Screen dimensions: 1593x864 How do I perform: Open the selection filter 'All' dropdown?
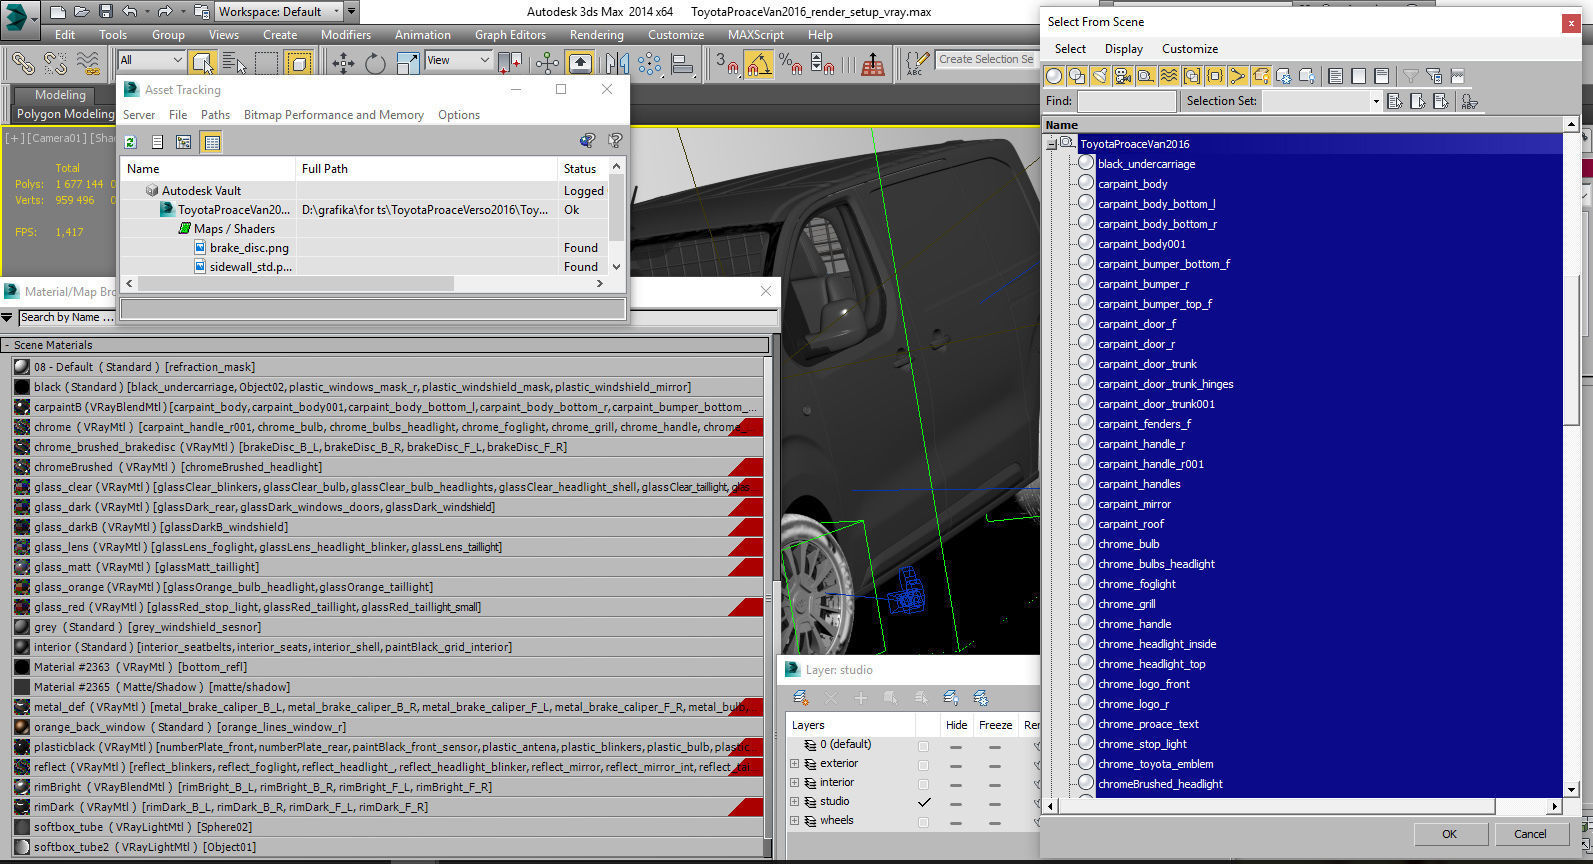(x=150, y=61)
